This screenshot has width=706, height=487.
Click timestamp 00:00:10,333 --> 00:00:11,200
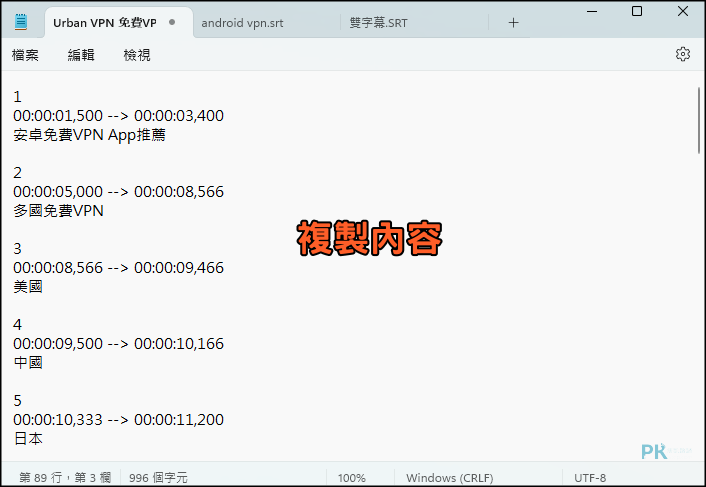pyautogui.click(x=118, y=420)
